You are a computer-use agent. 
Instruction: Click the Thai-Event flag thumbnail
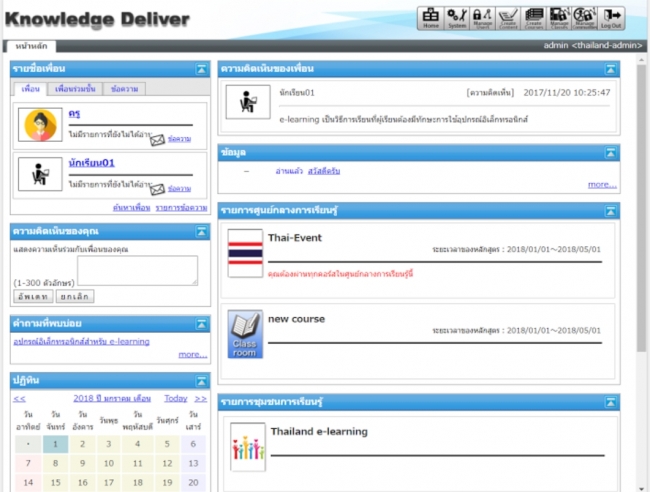pyautogui.click(x=245, y=253)
